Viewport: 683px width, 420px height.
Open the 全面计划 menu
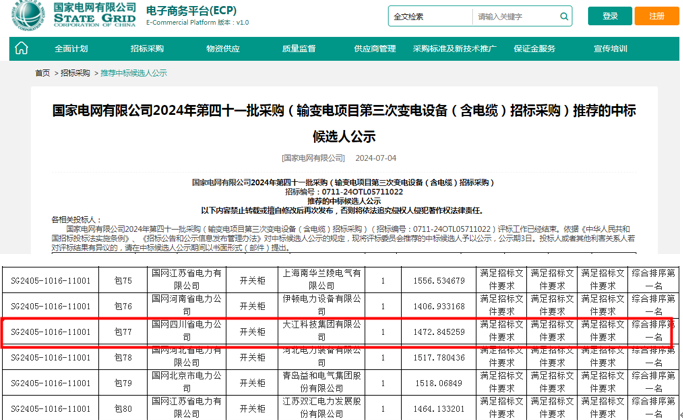pos(71,48)
